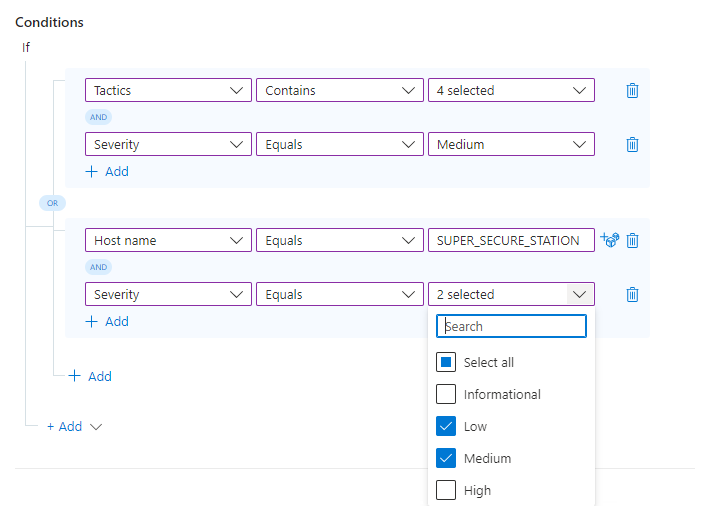Expand the bottom + Add chevron menu
The height and width of the screenshot is (506, 710).
point(96,427)
